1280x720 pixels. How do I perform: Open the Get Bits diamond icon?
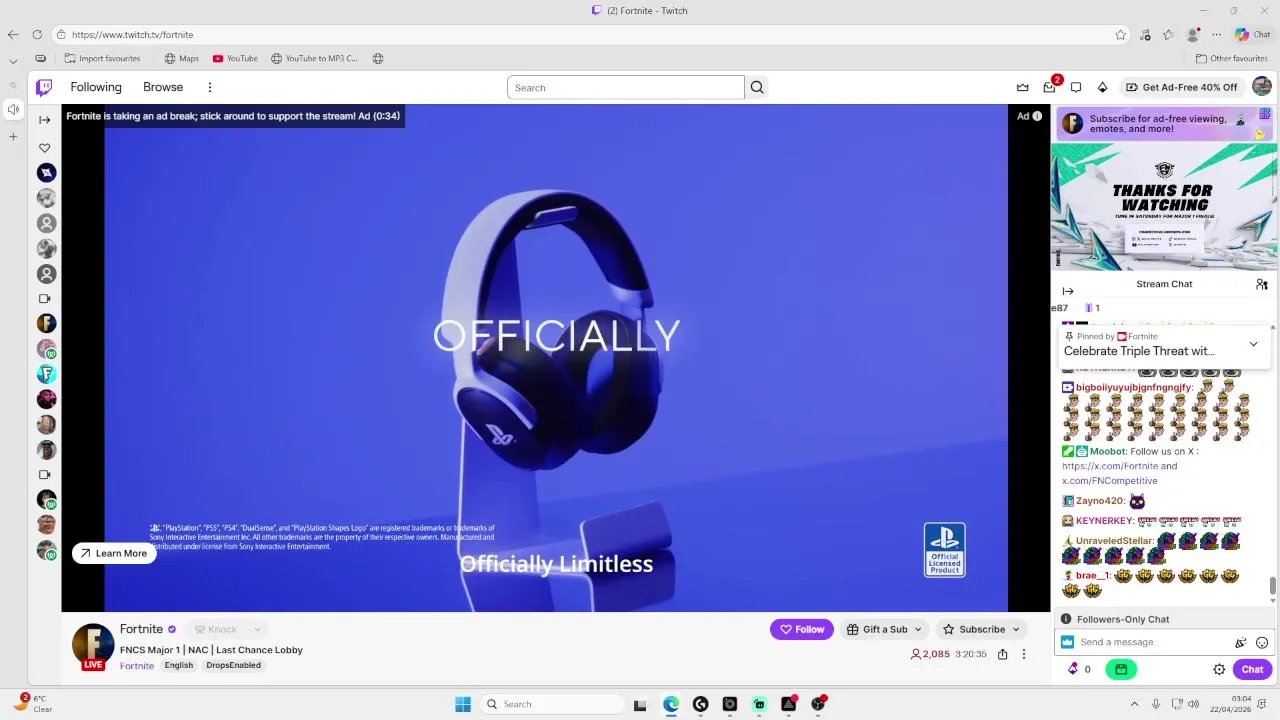[1102, 87]
